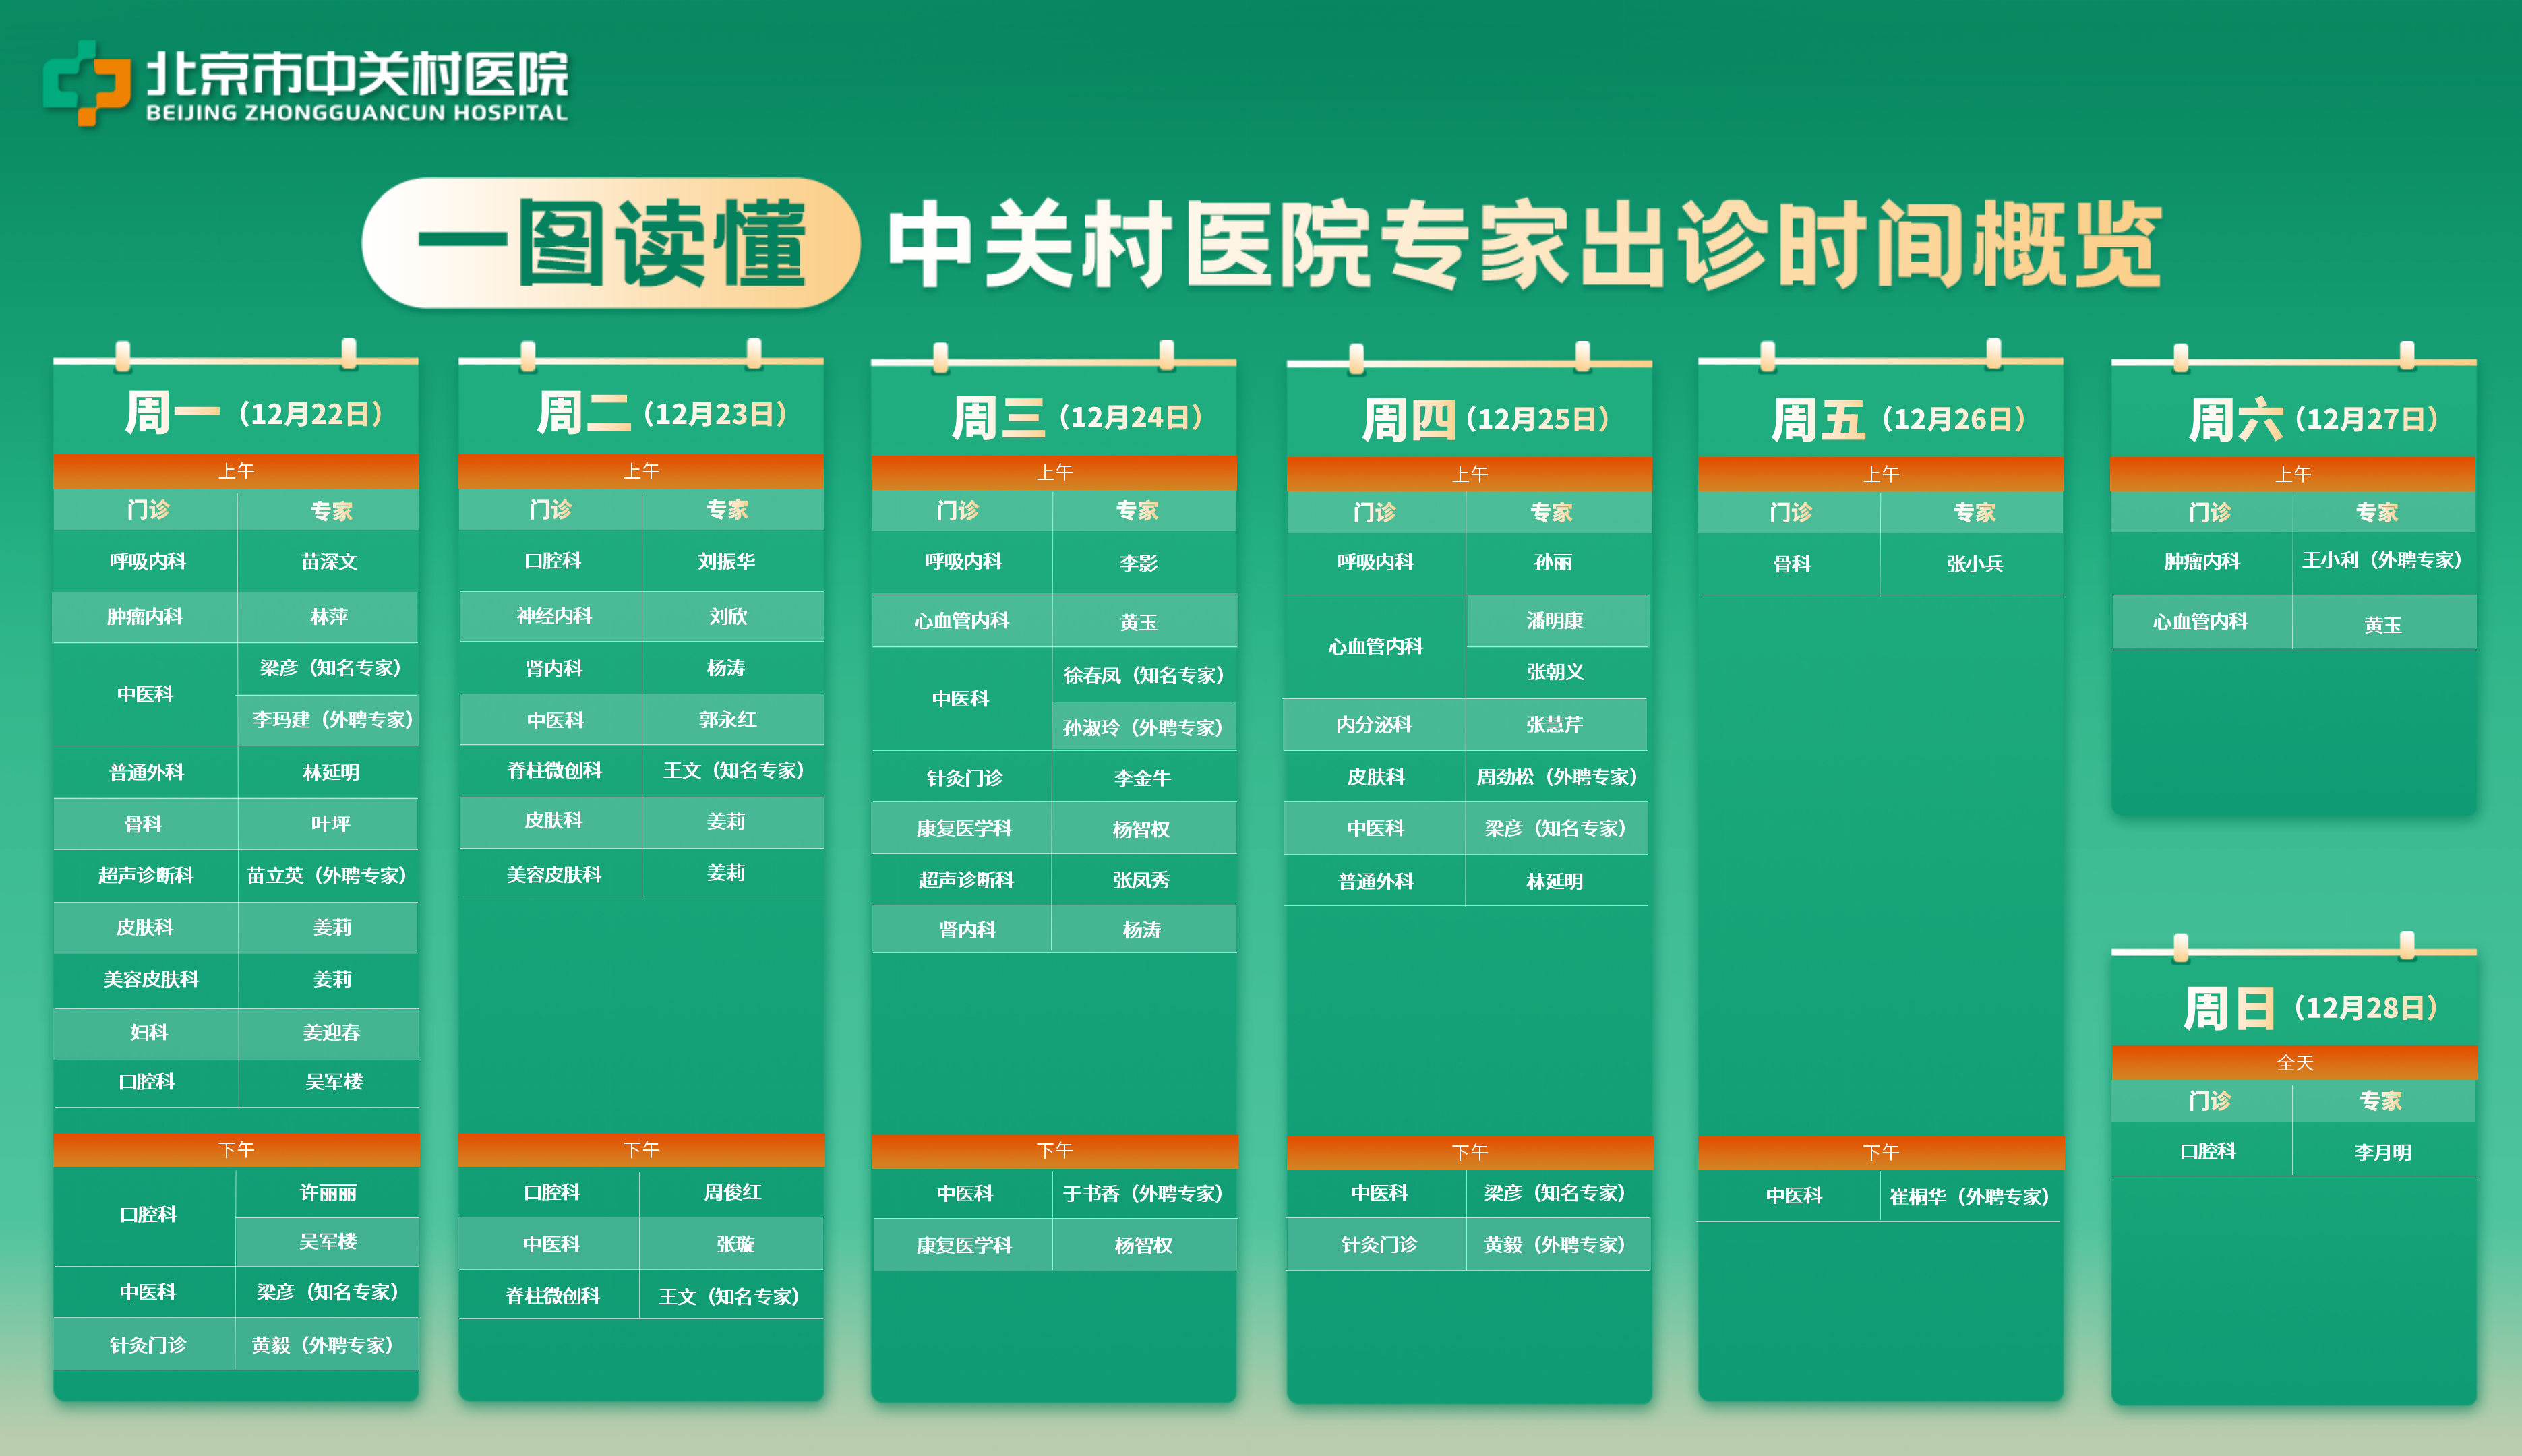Select the 周一 (12月22日) header
Screen dimensions: 2522x1456
click(253, 413)
